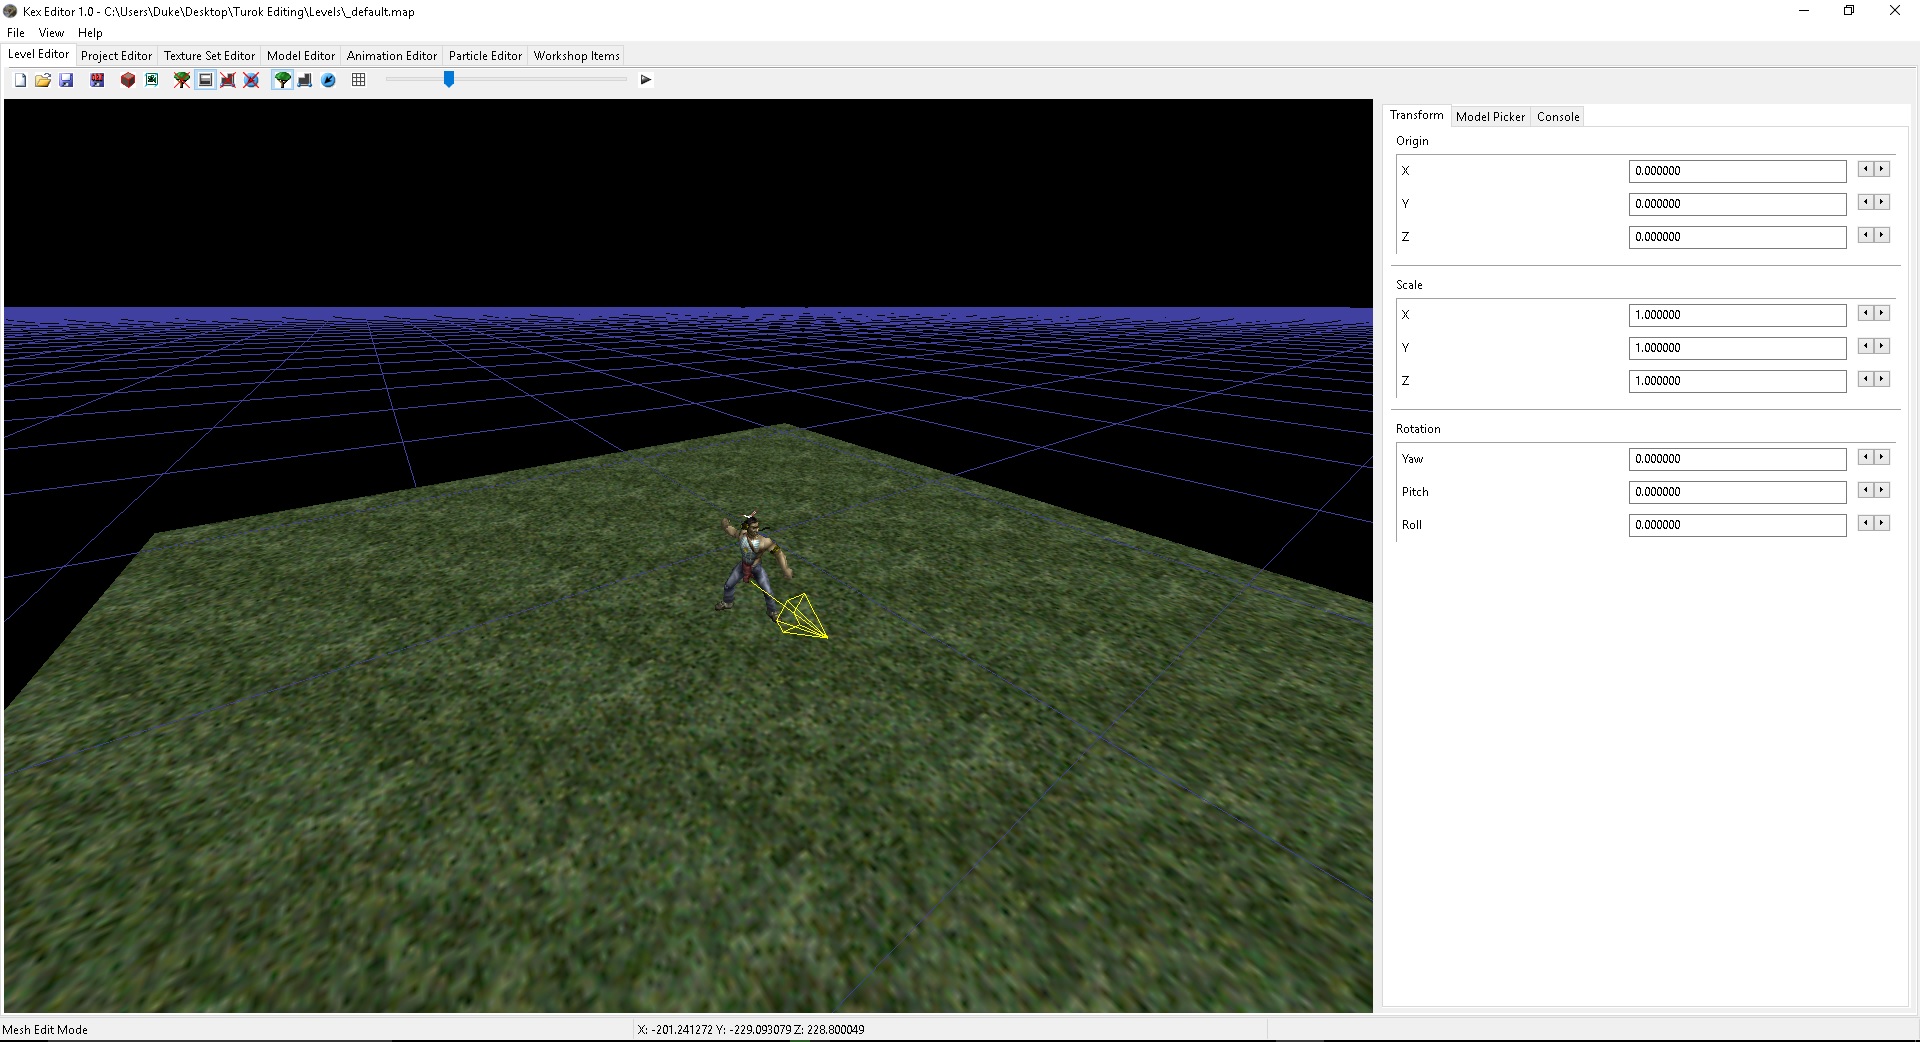Open the Texture Set Editor tab

click(x=209, y=56)
